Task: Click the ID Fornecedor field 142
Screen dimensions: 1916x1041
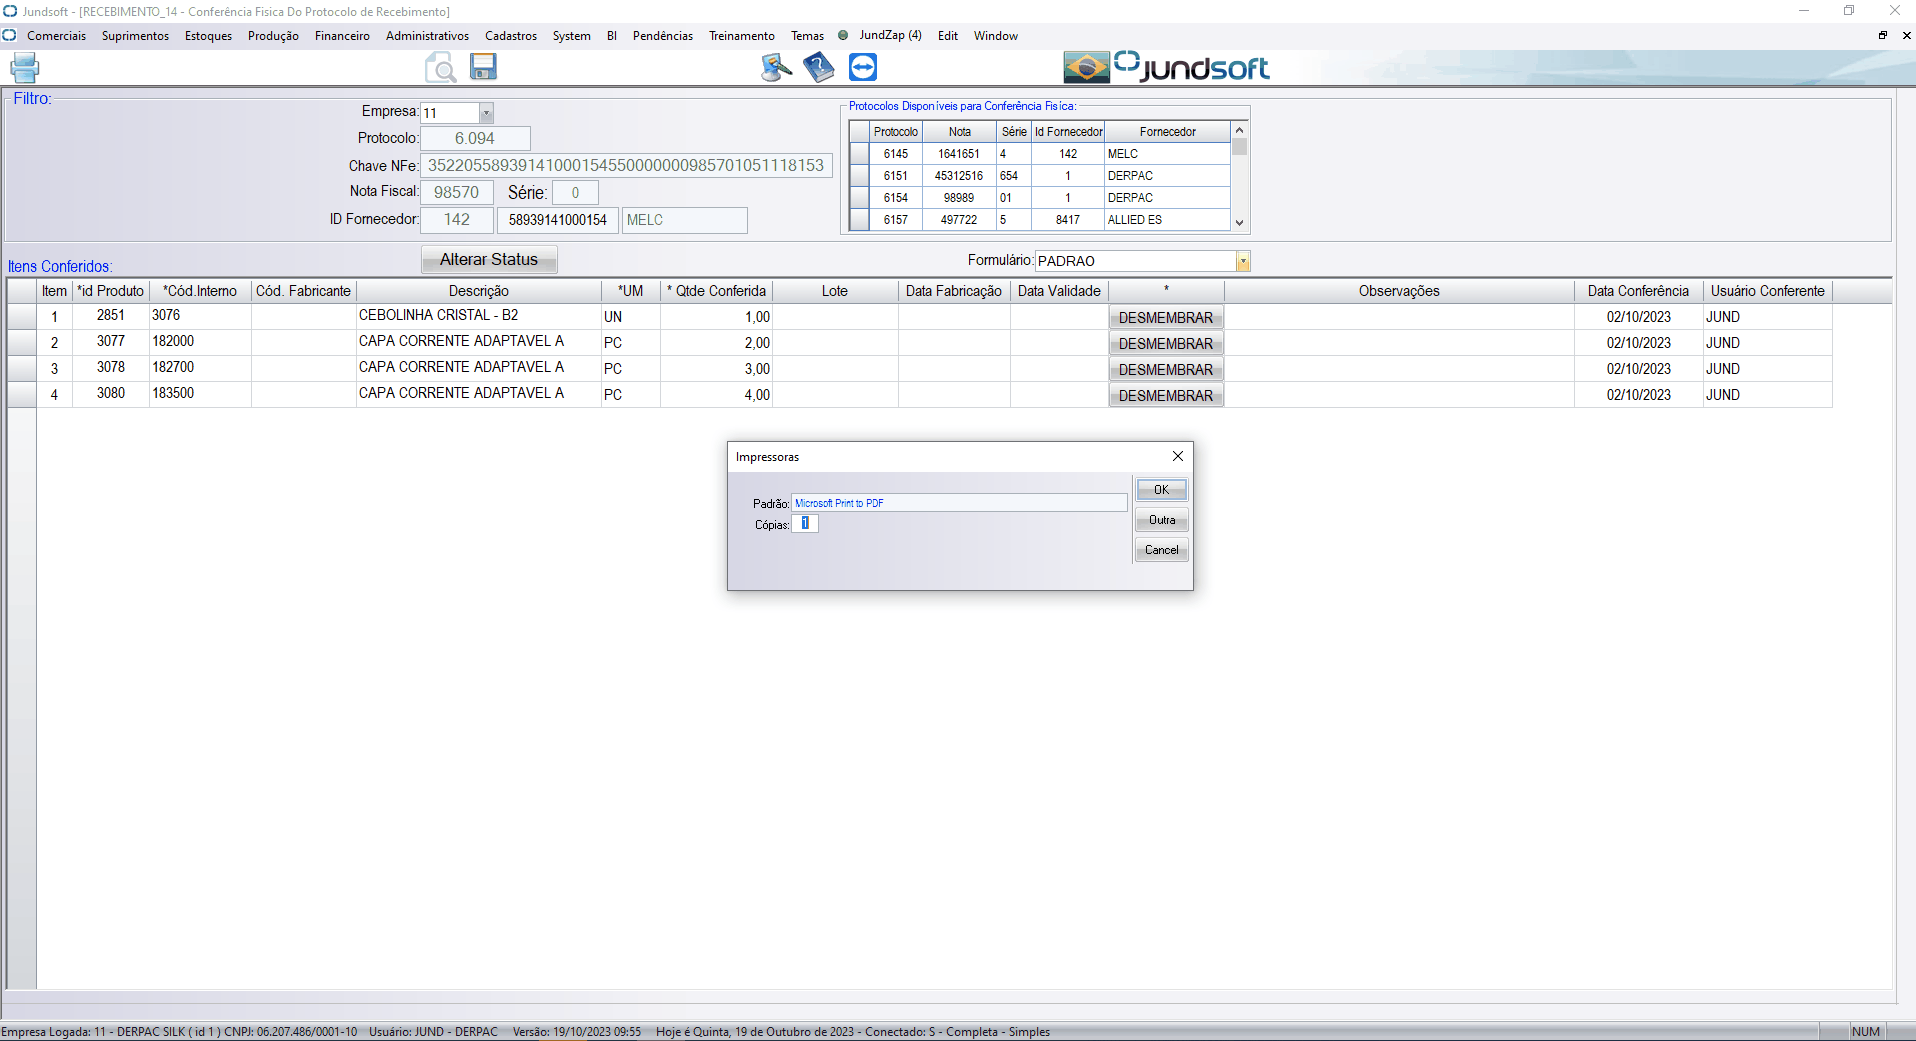Action: coord(457,220)
